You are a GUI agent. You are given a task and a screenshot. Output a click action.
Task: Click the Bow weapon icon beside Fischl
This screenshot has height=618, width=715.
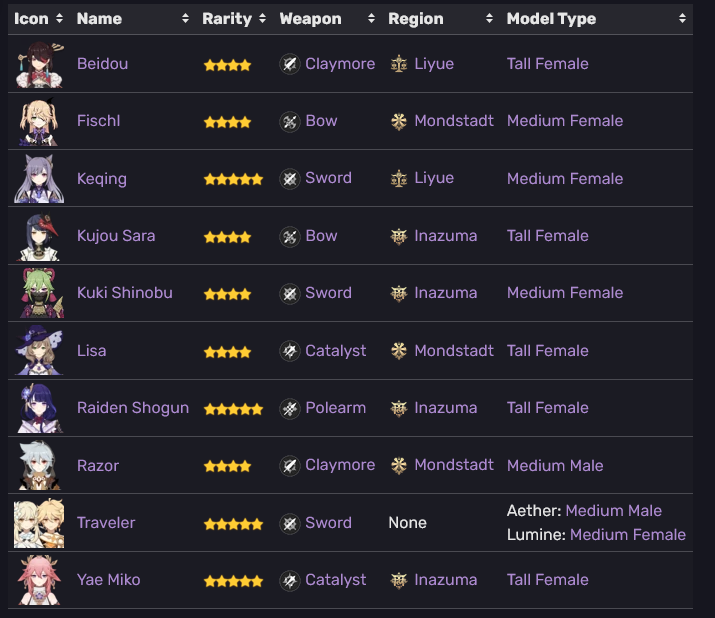[x=290, y=122]
